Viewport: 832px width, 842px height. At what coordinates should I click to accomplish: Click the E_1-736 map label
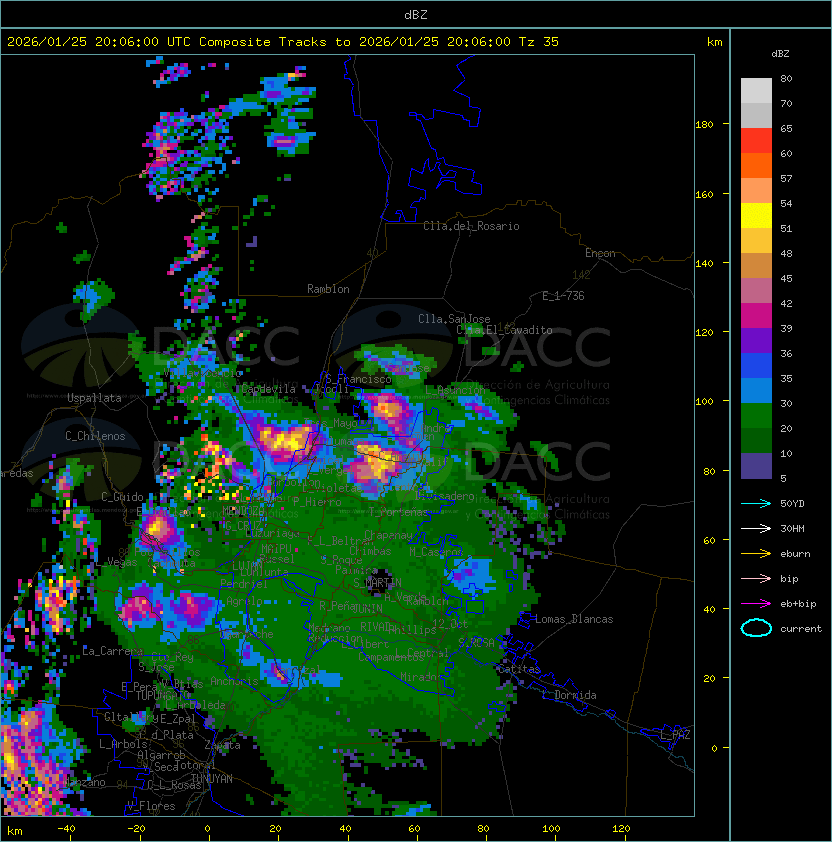pos(563,296)
